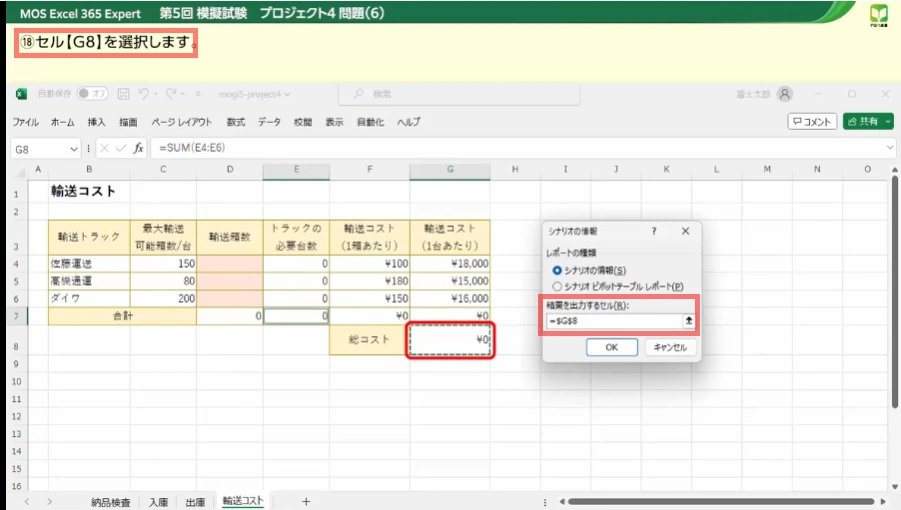Click the コメント button
This screenshot has width=901, height=510.
point(811,121)
